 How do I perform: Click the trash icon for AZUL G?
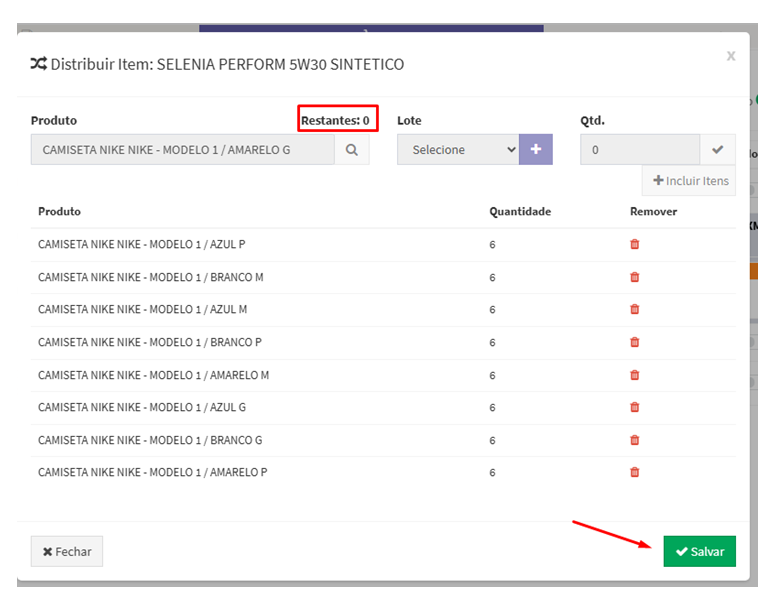pos(634,407)
